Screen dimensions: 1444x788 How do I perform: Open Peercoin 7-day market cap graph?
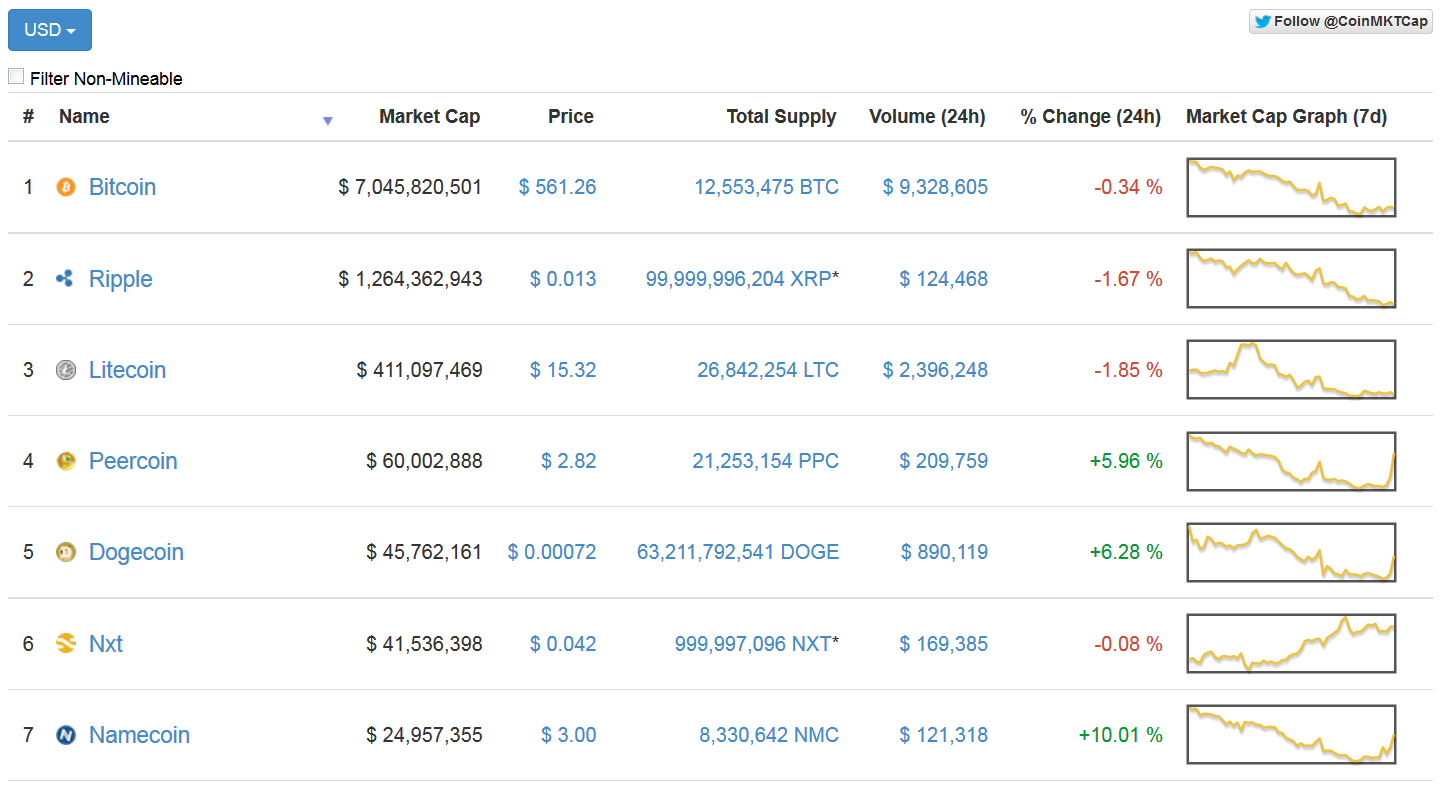pos(1291,461)
